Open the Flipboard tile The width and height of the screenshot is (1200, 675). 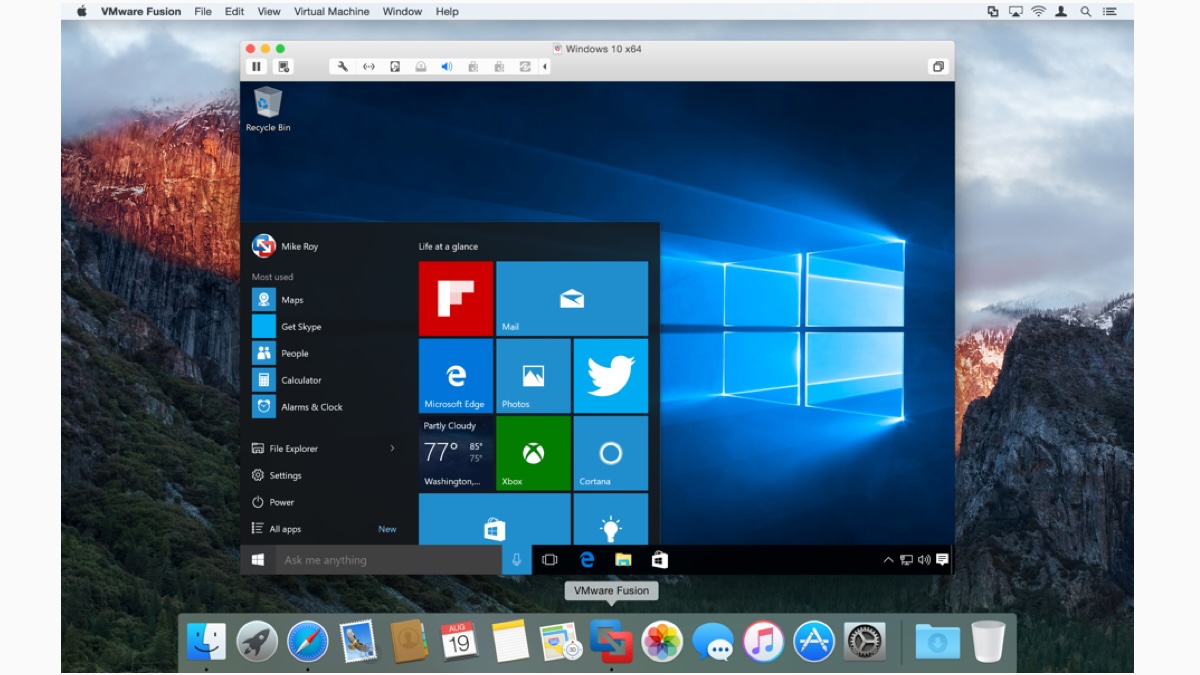[x=456, y=299]
